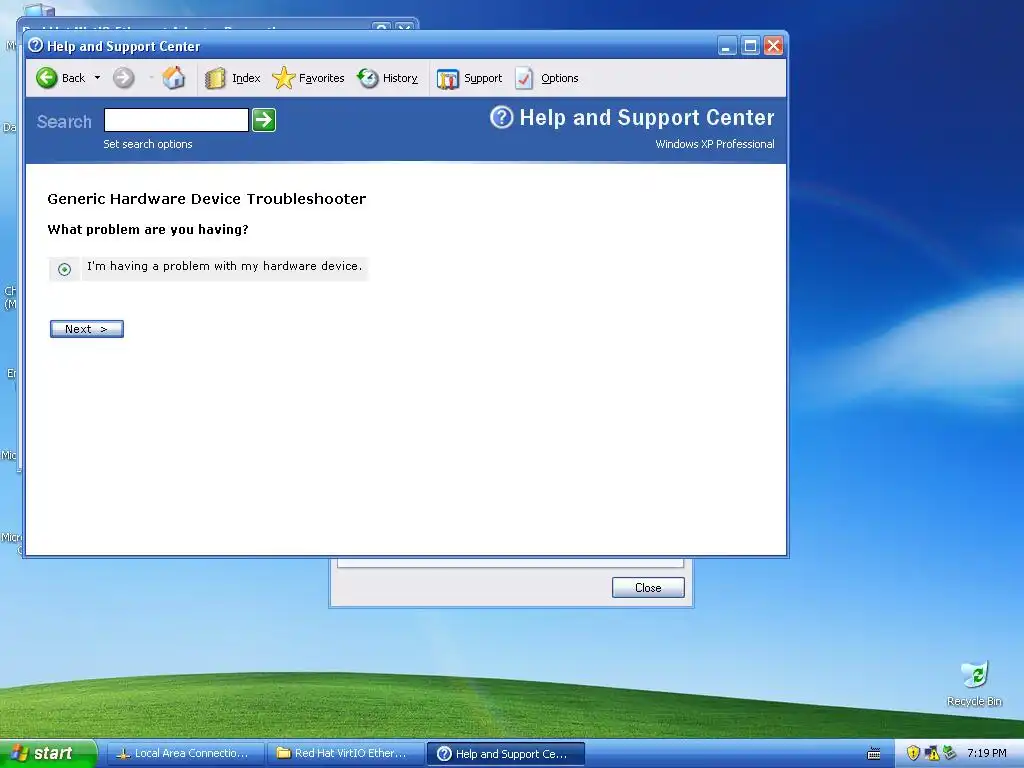Click "Windows XP Professional" banner text
The height and width of the screenshot is (768, 1024).
[715, 144]
